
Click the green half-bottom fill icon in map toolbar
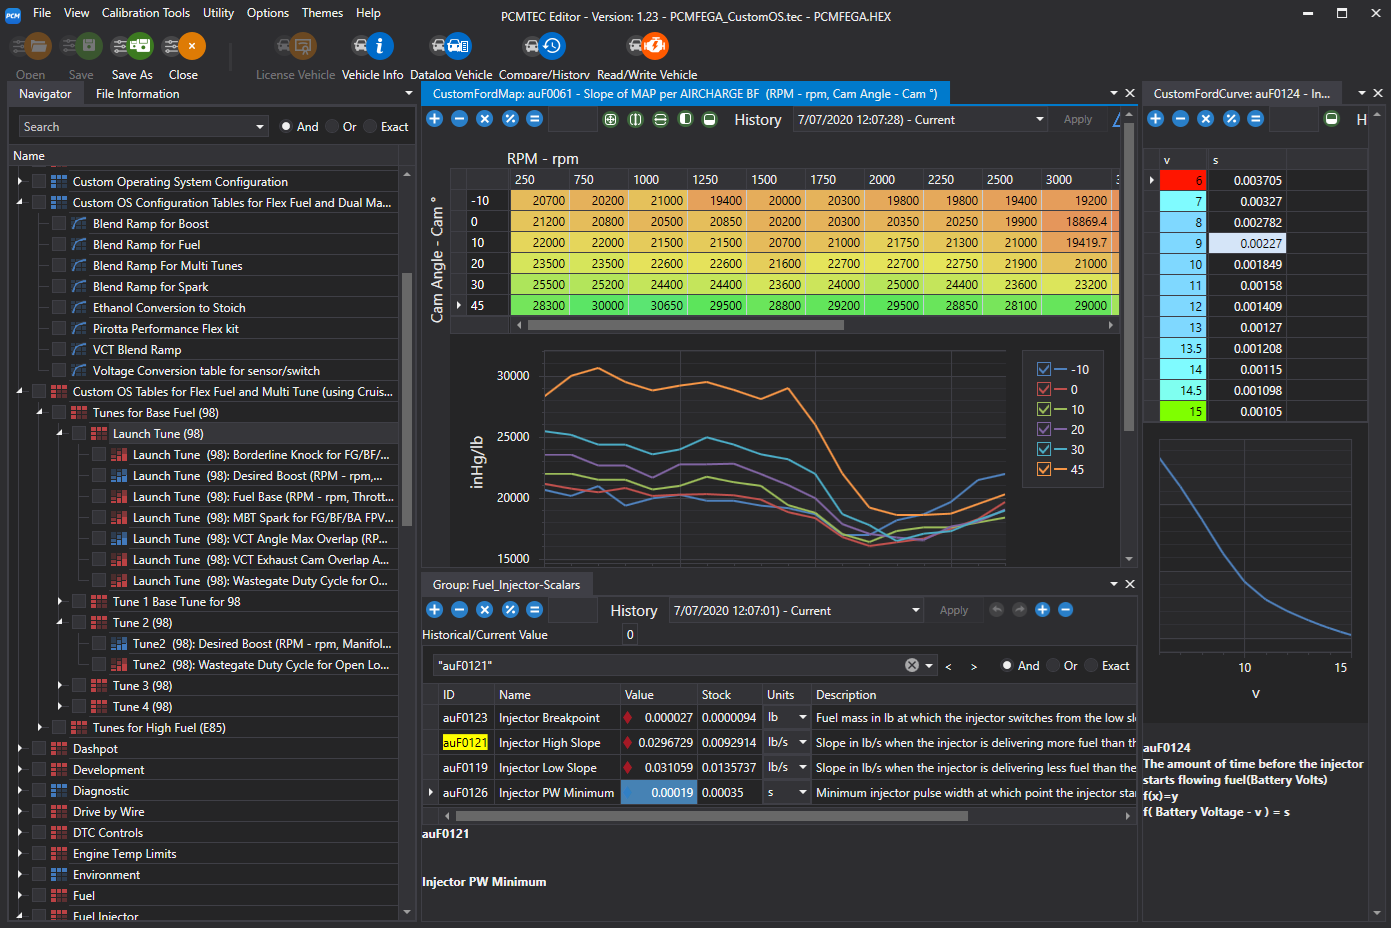710,119
